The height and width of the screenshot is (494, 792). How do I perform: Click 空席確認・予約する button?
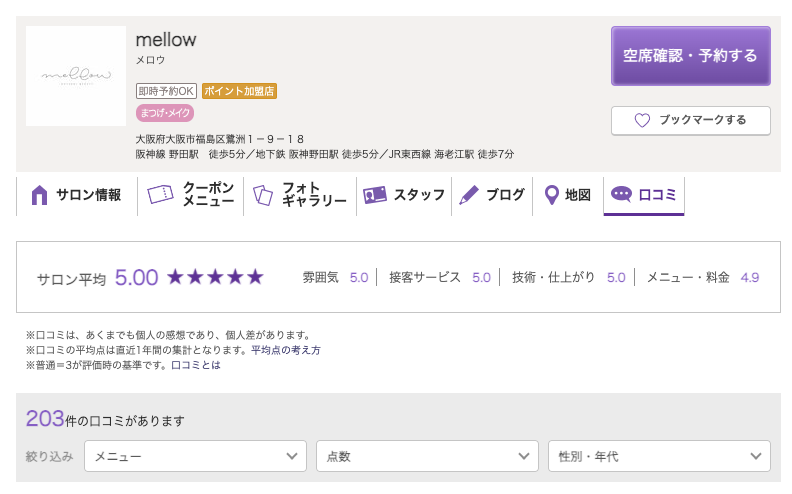coord(690,56)
